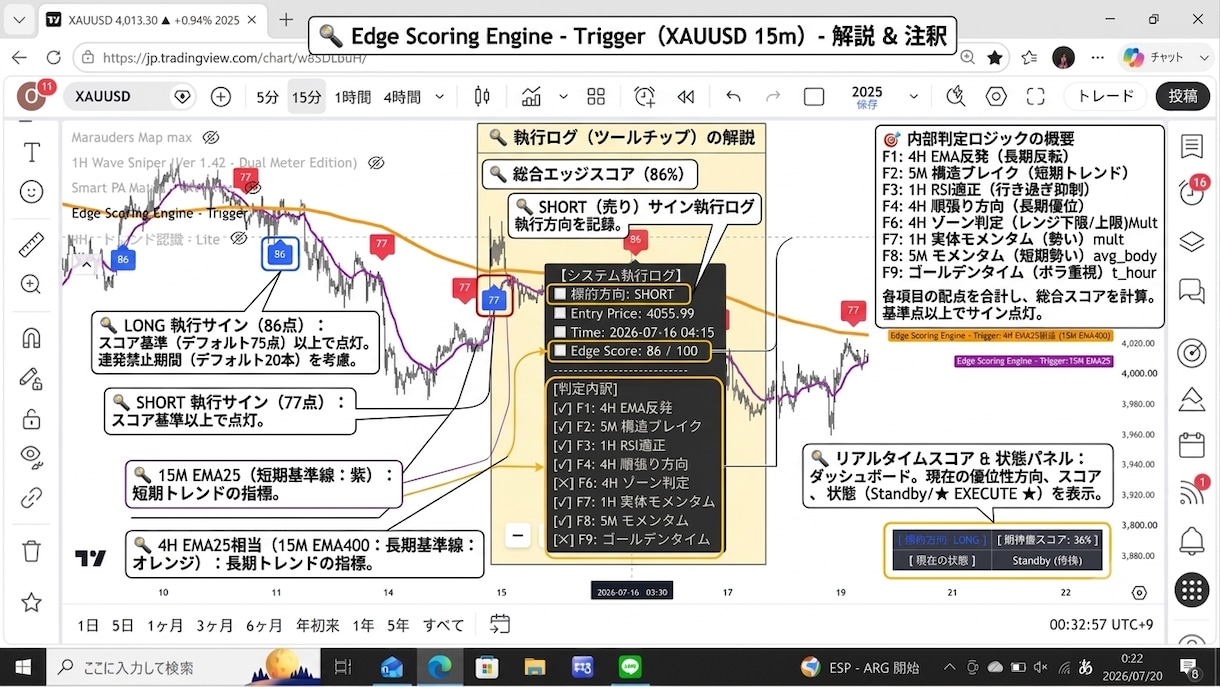
Task: Open the calendar panel in right sidebar
Action: (1191, 445)
